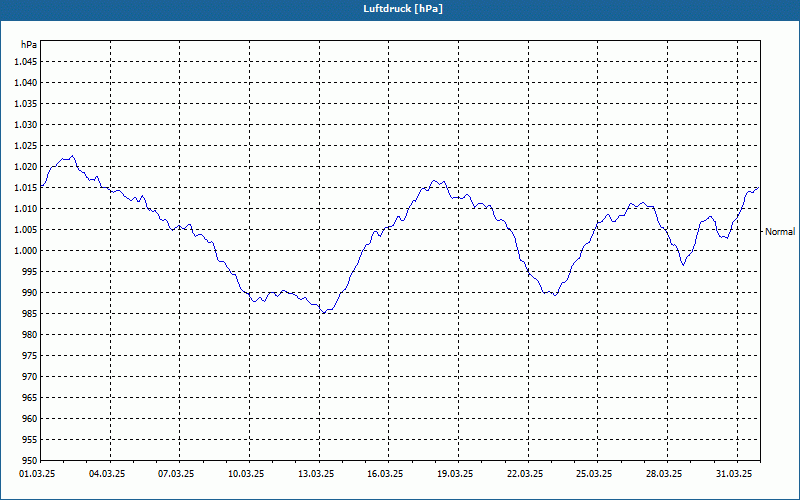Click the 10.03.25 date label
This screenshot has height=500, width=800.
pos(246,474)
